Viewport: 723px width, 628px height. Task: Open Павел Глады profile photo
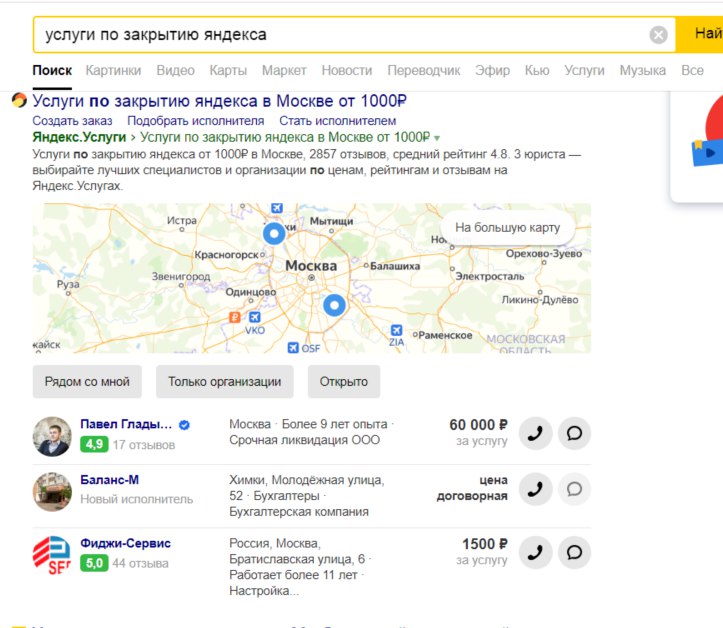tap(52, 437)
